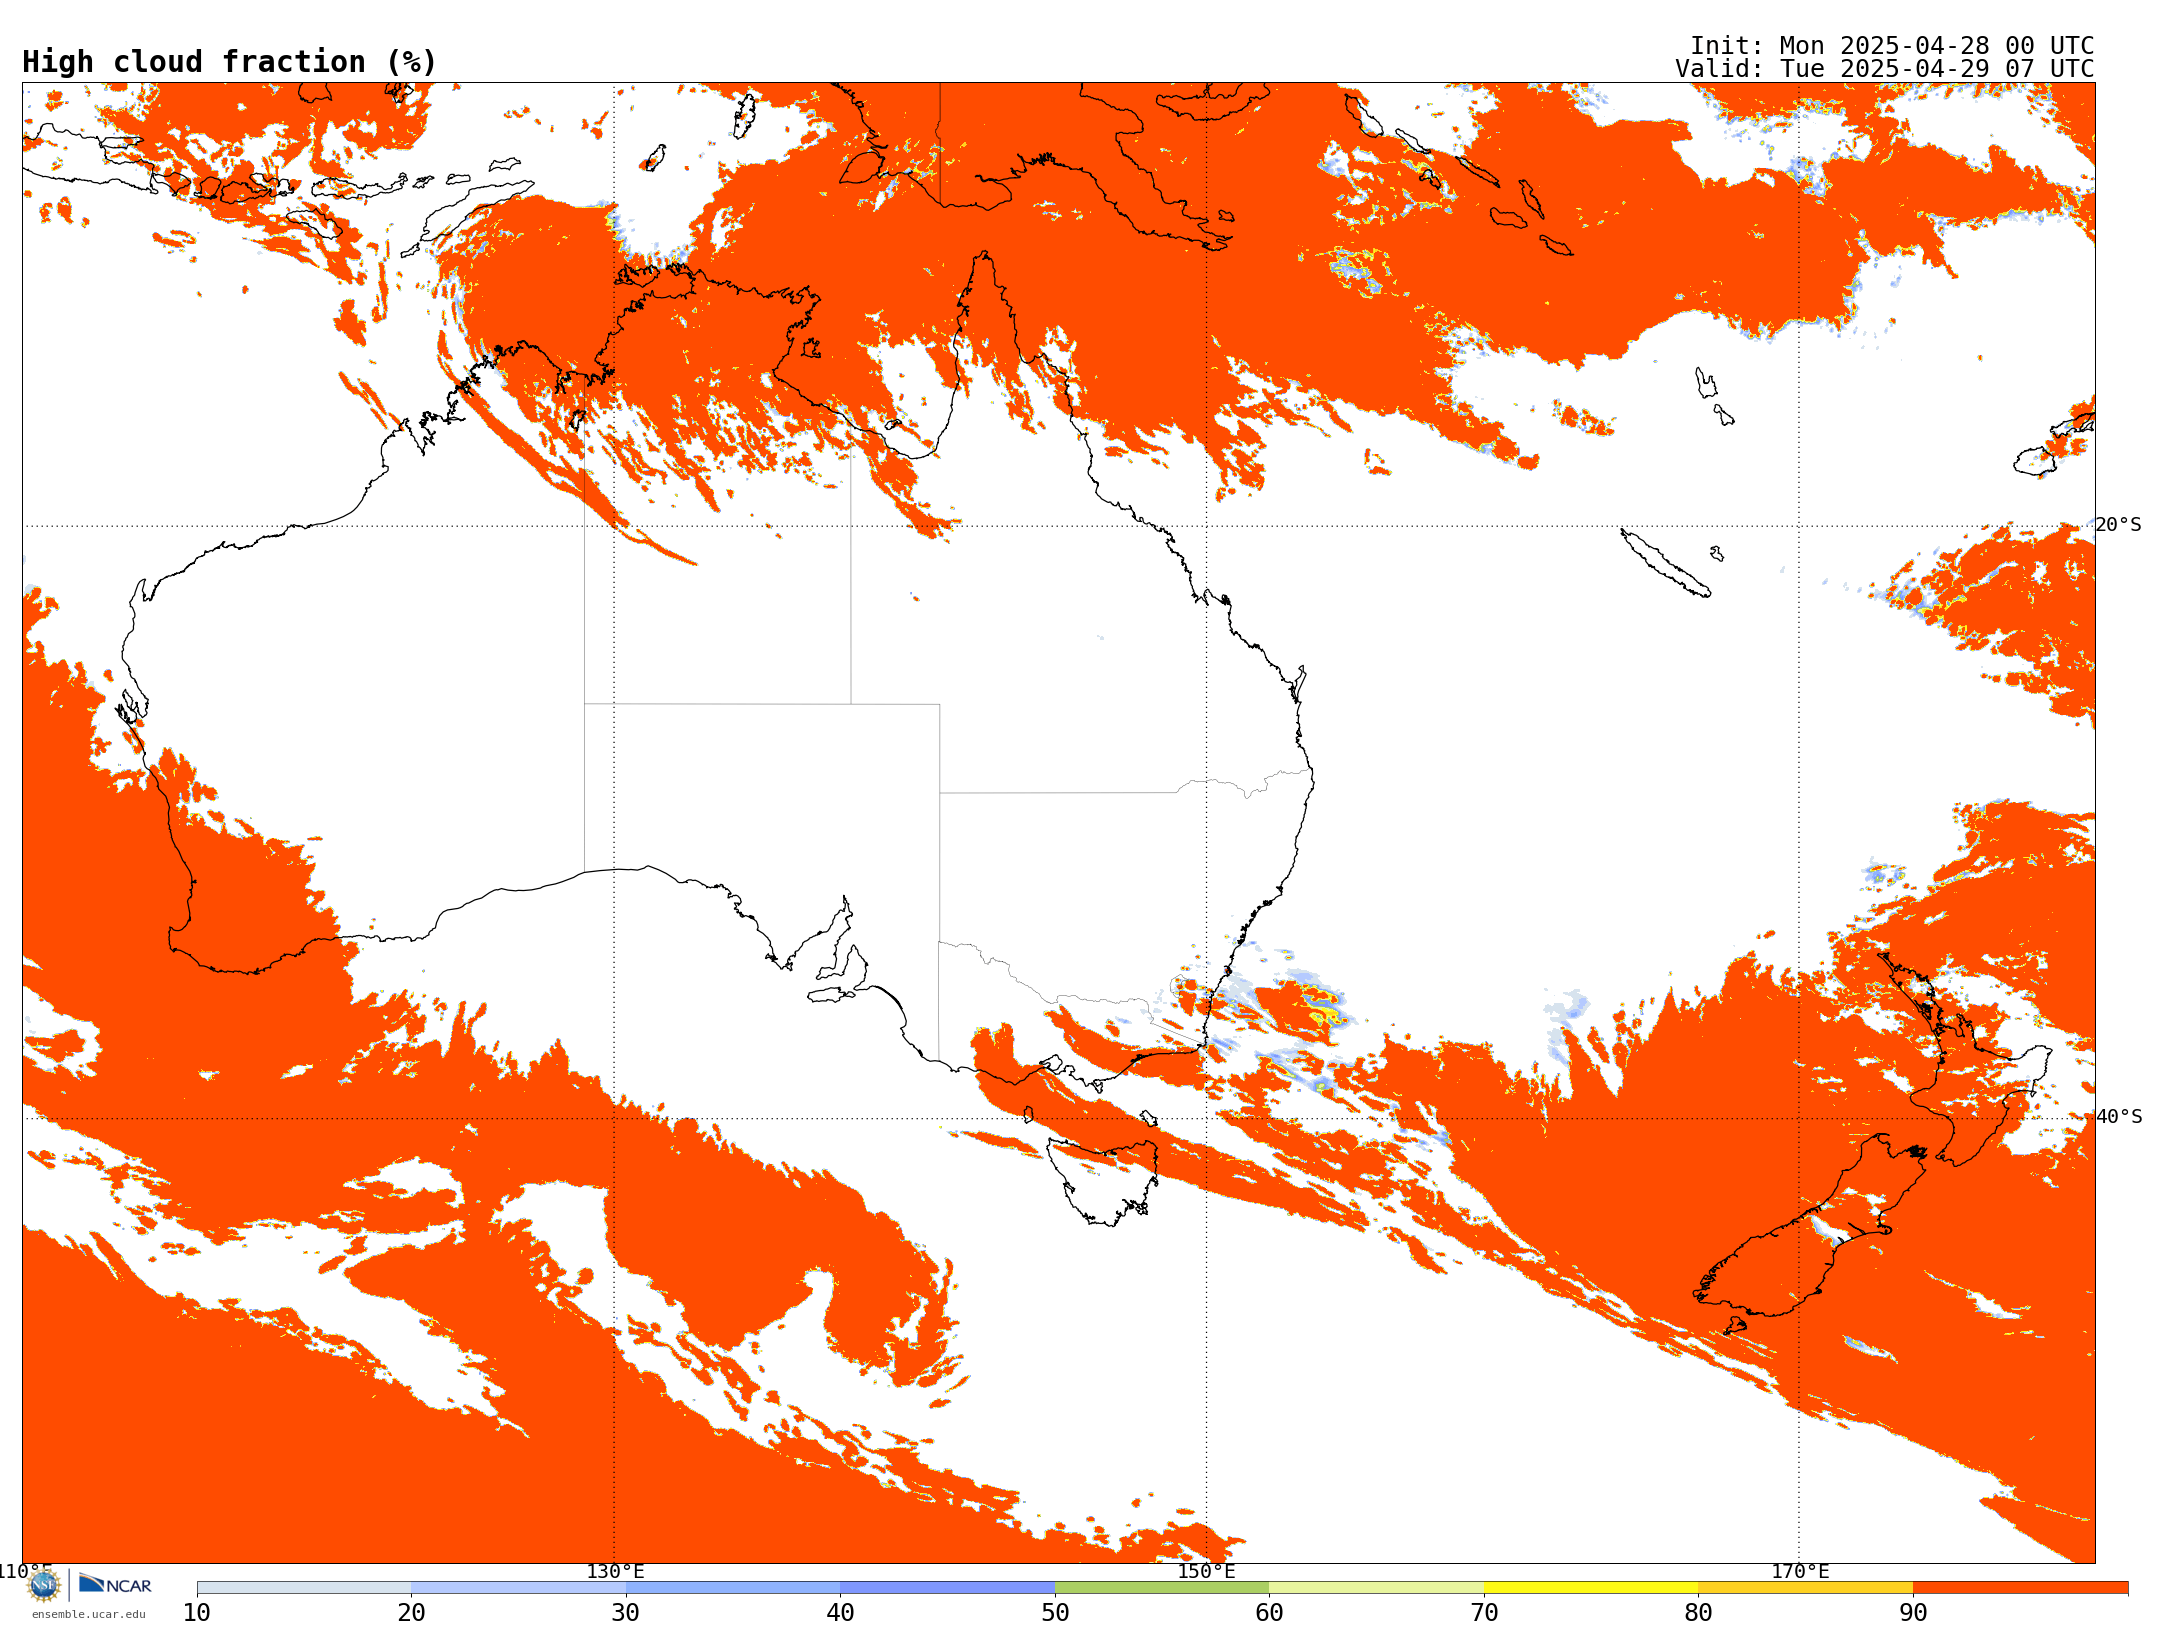This screenshot has height=1626, width=2160.
Task: Click the 10-20 light grey colorbar segment
Action: [304, 1588]
